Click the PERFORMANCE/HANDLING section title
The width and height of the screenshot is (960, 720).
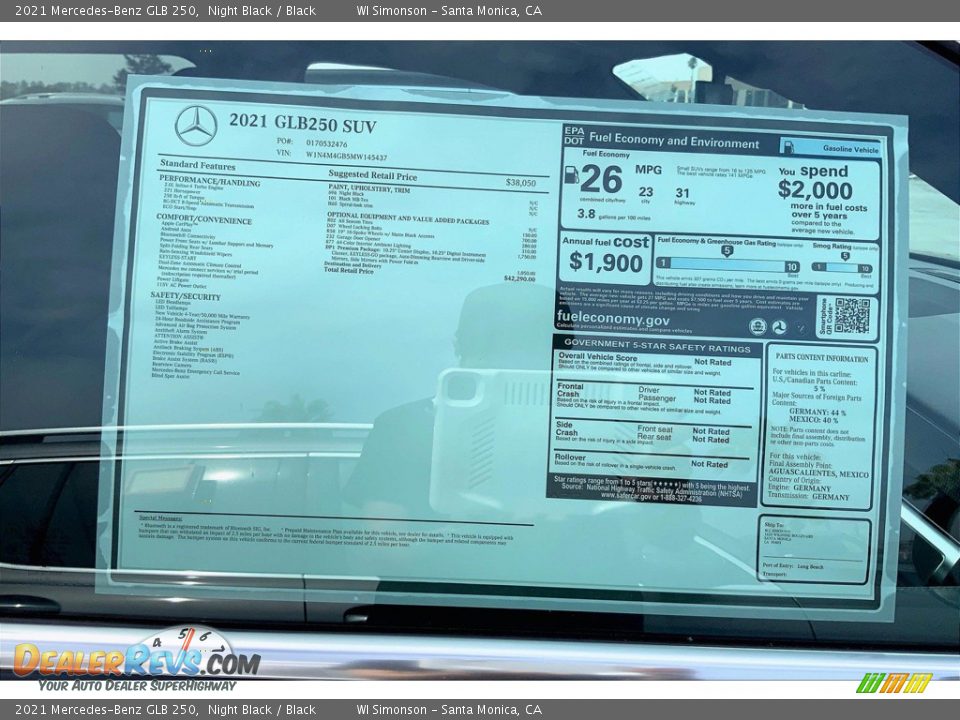[209, 181]
